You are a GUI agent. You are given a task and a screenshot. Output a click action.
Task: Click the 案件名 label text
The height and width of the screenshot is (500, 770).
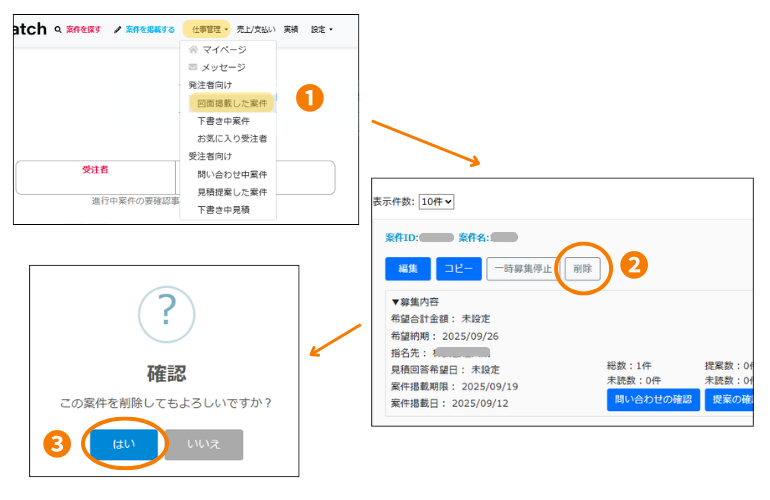pos(474,238)
